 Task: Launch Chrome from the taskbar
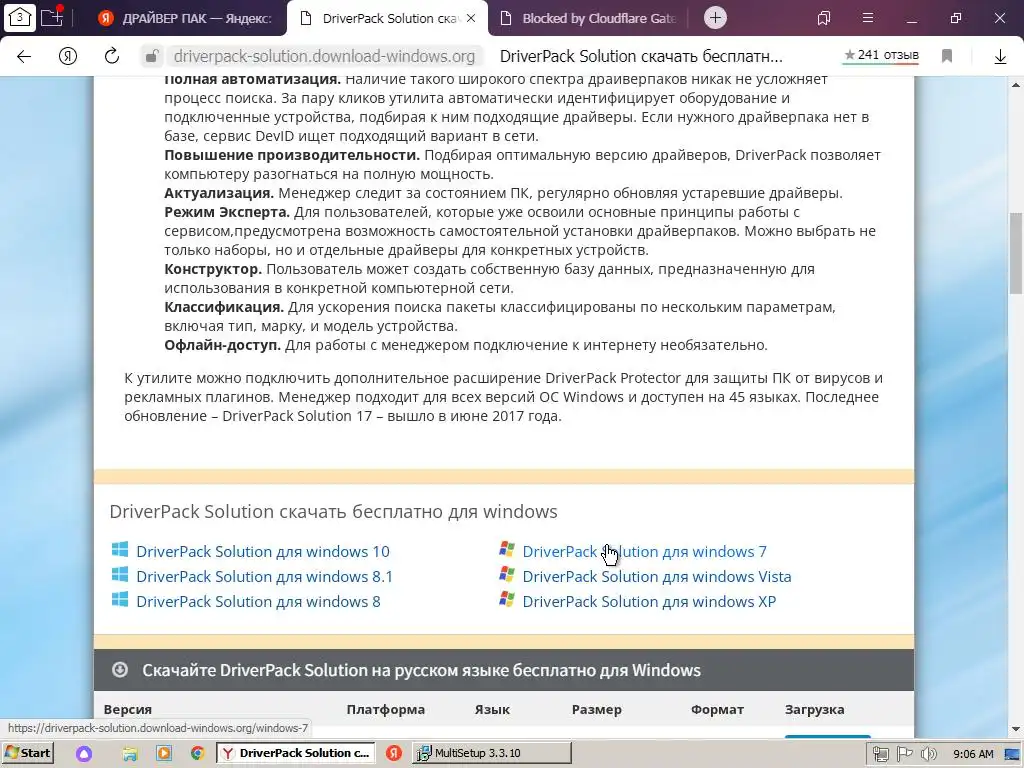pos(197,754)
